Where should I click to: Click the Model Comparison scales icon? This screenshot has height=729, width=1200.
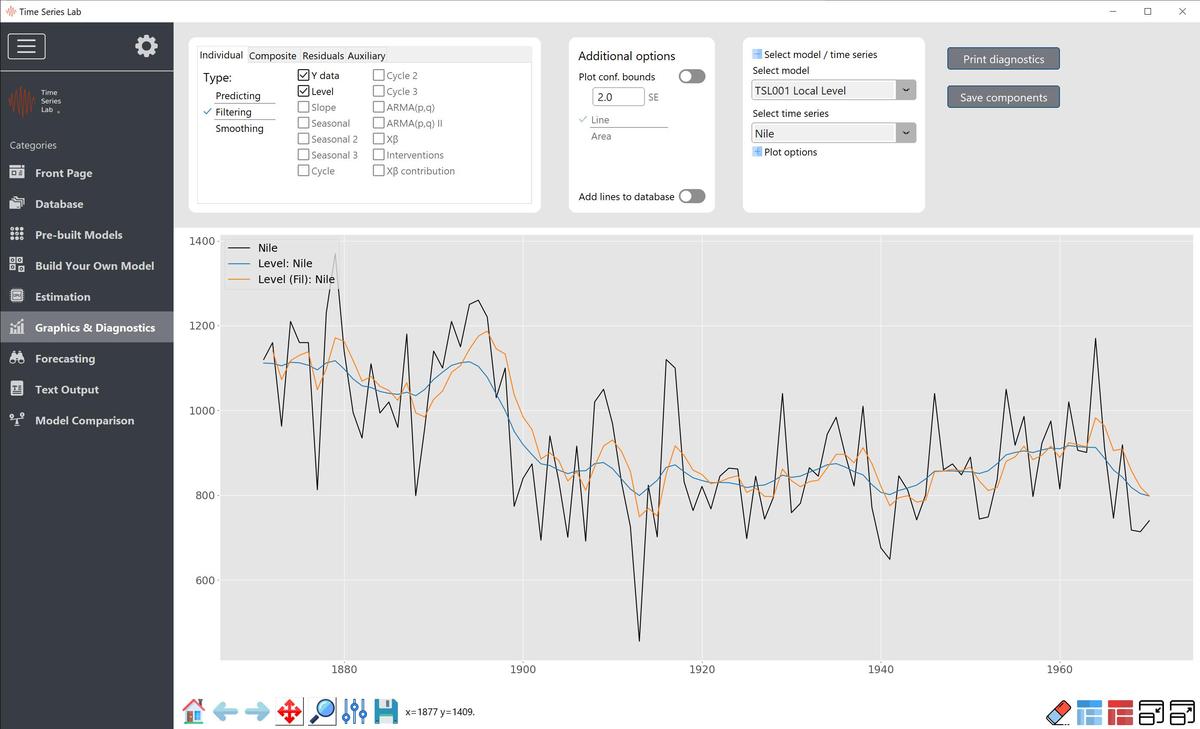pos(17,420)
